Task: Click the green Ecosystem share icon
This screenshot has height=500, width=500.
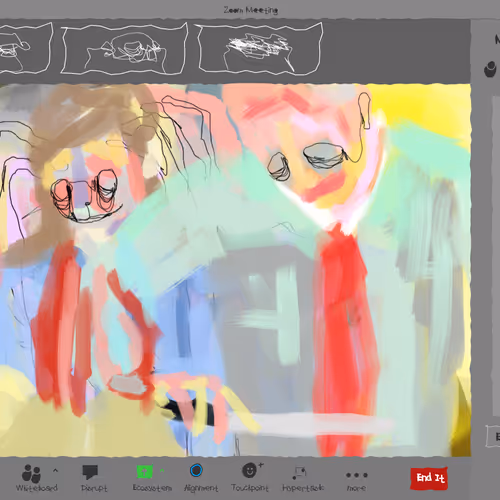Action: 145,471
